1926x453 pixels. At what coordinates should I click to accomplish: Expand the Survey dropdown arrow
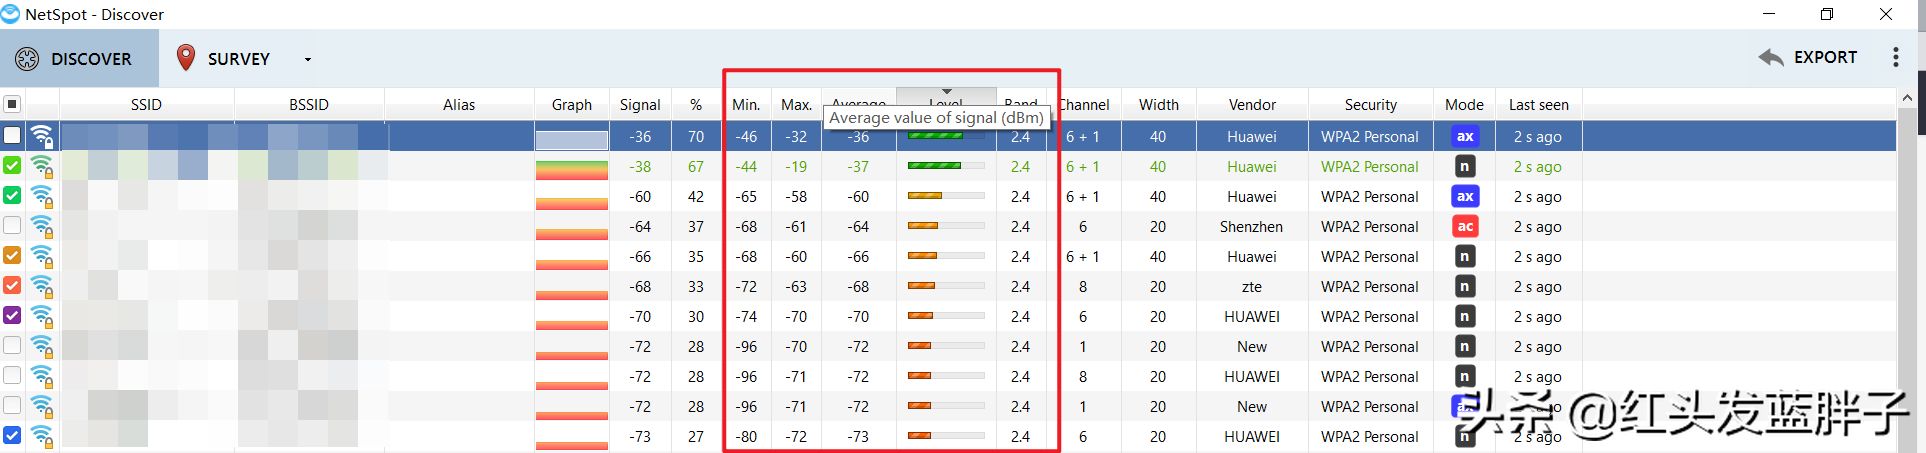307,59
